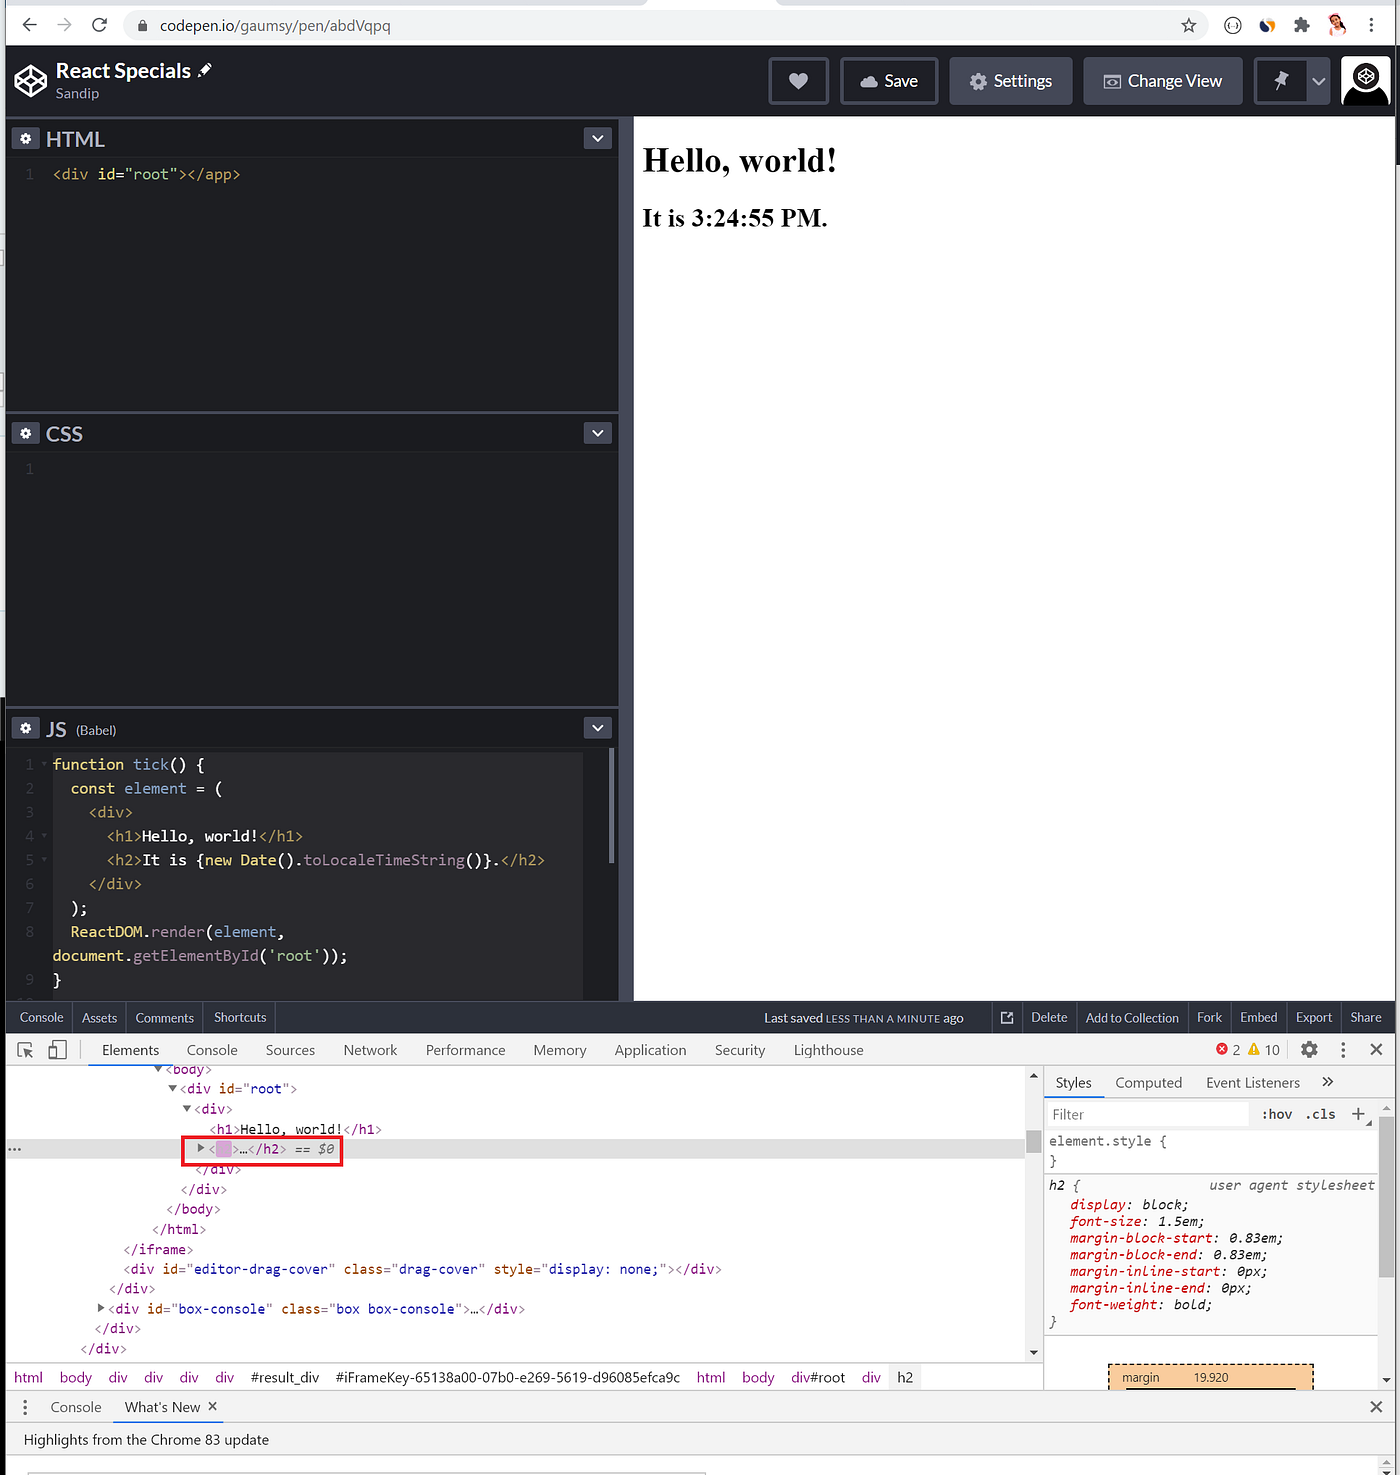Expand the h2 node in the Elements tree
This screenshot has height=1475, width=1400.
tap(200, 1149)
